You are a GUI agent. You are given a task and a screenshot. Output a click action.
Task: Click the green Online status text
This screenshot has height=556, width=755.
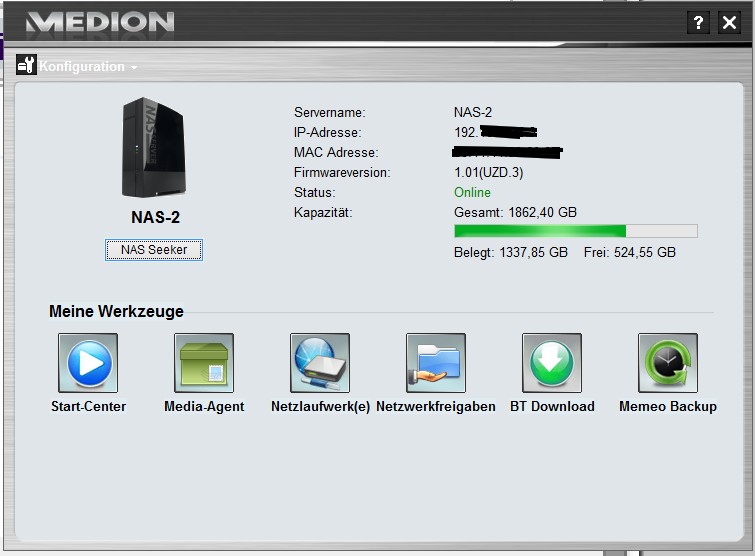tap(472, 193)
